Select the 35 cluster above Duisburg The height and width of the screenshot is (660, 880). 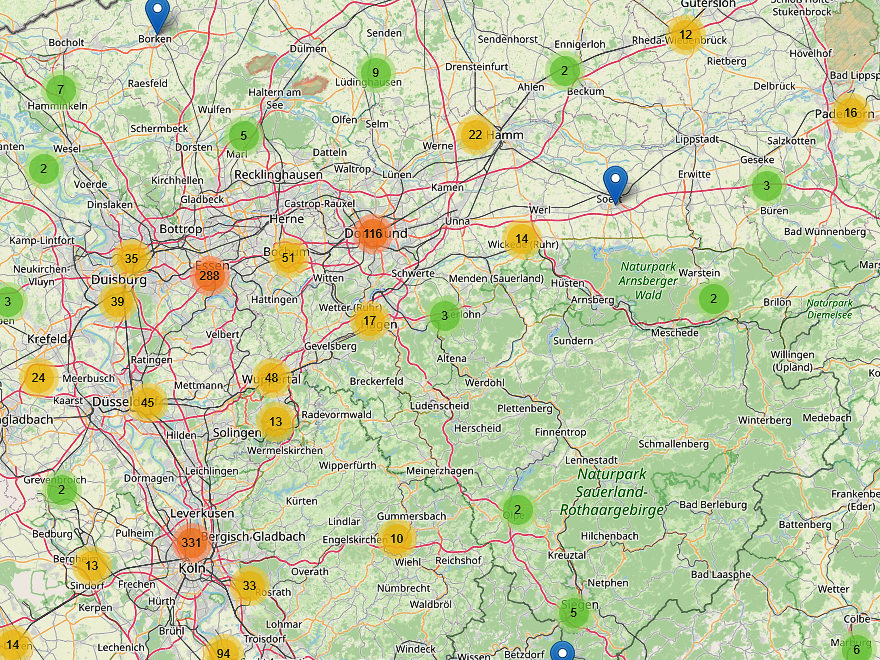click(x=131, y=258)
